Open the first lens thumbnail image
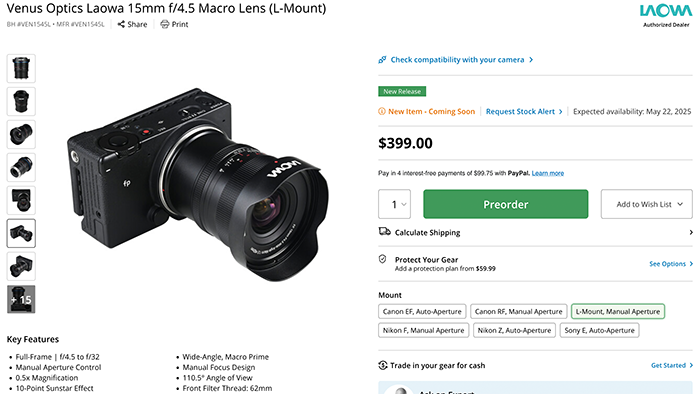This screenshot has height=394, width=700. pos(21,68)
